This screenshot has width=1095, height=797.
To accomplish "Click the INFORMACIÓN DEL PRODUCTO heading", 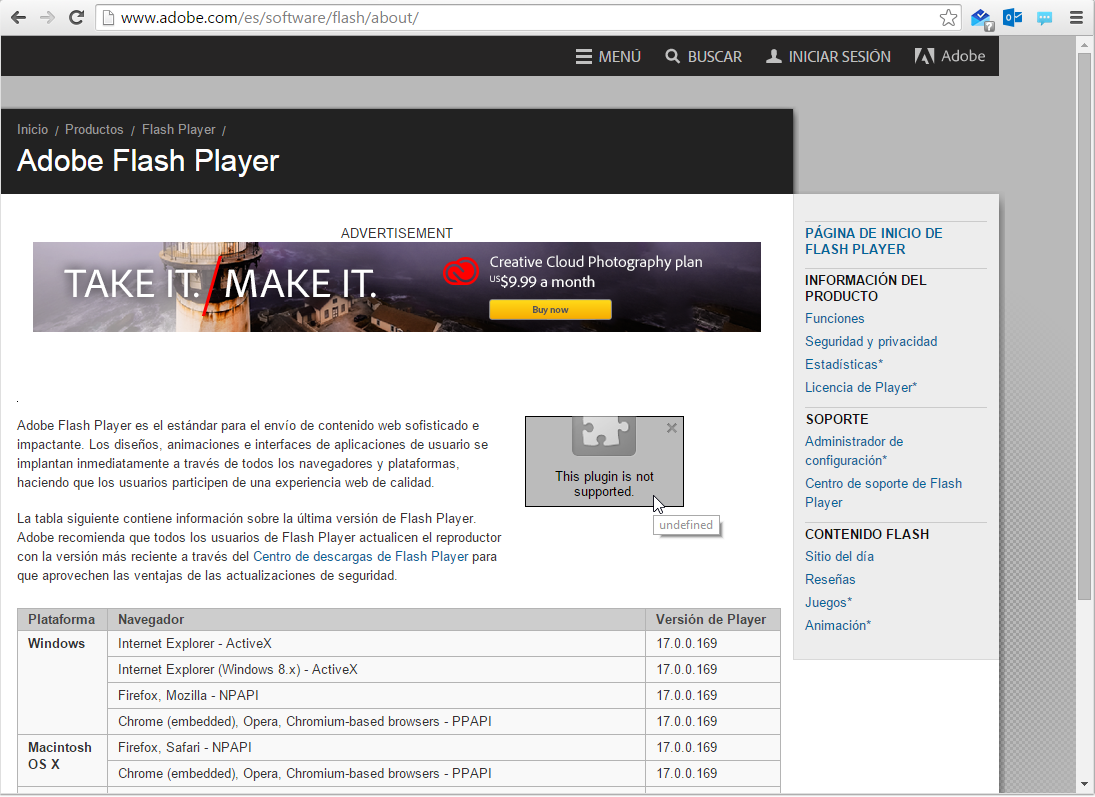I will coord(866,288).
